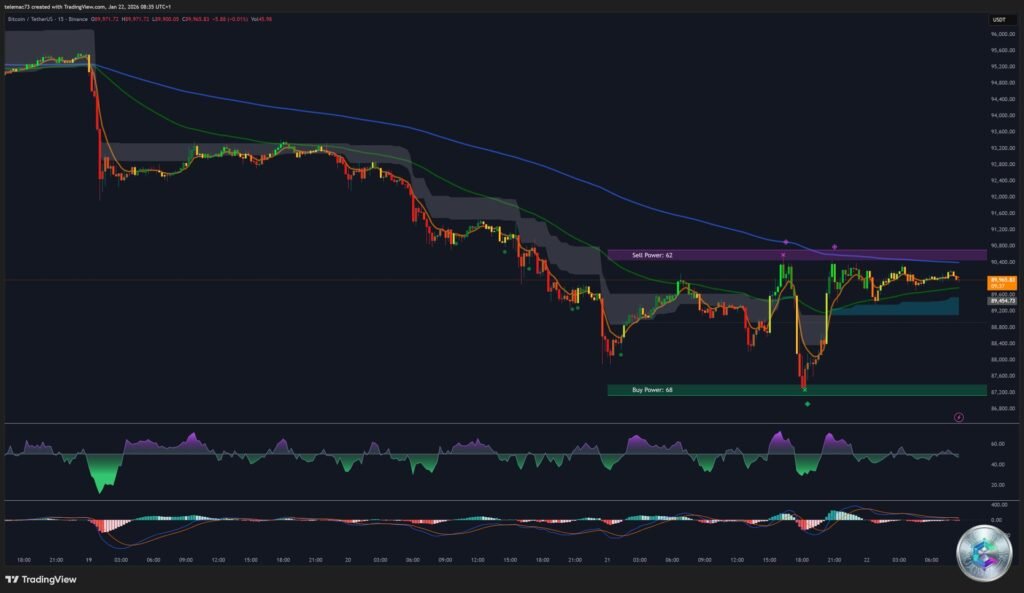Click the purple X marker in Sell Power zone

click(784, 256)
